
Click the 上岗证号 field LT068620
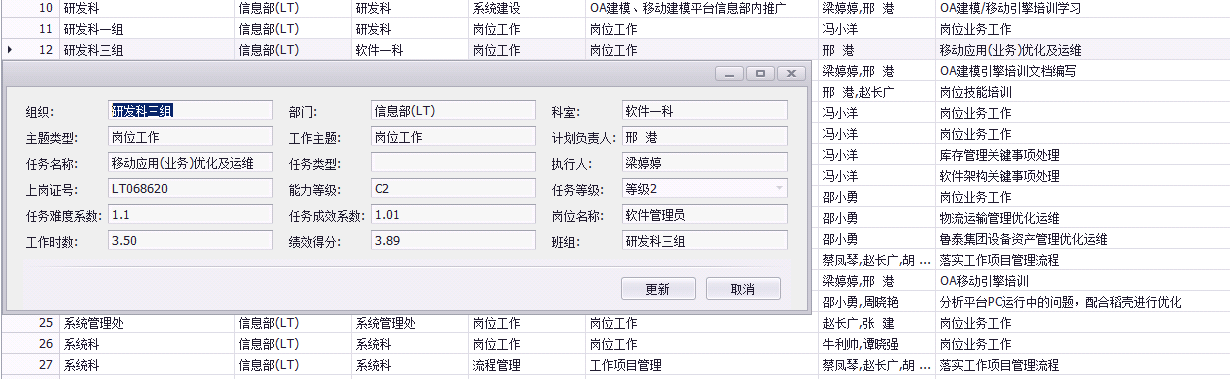click(190, 188)
